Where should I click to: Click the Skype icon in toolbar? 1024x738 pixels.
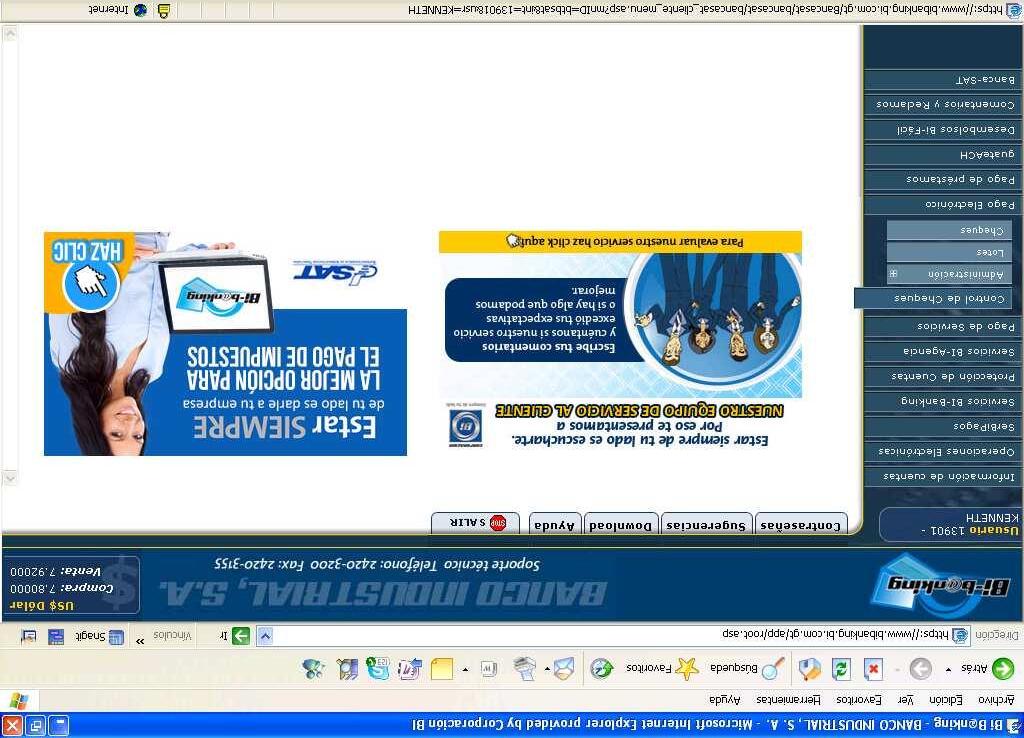tap(377, 669)
